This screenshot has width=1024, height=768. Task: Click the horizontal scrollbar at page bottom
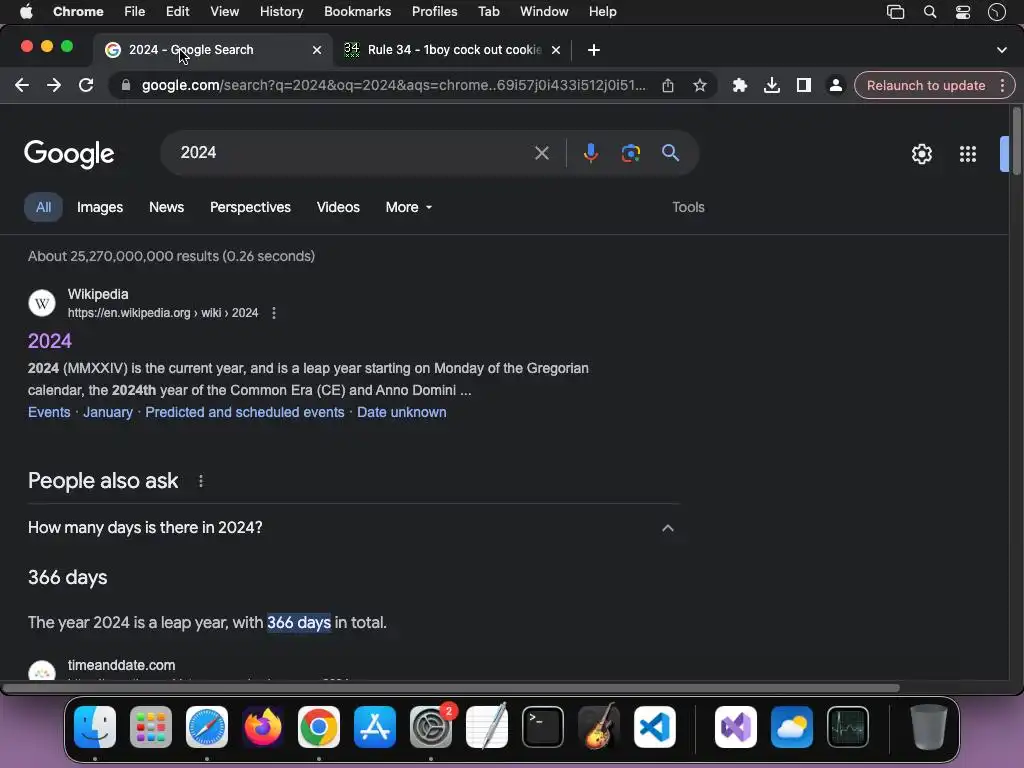pos(451,688)
